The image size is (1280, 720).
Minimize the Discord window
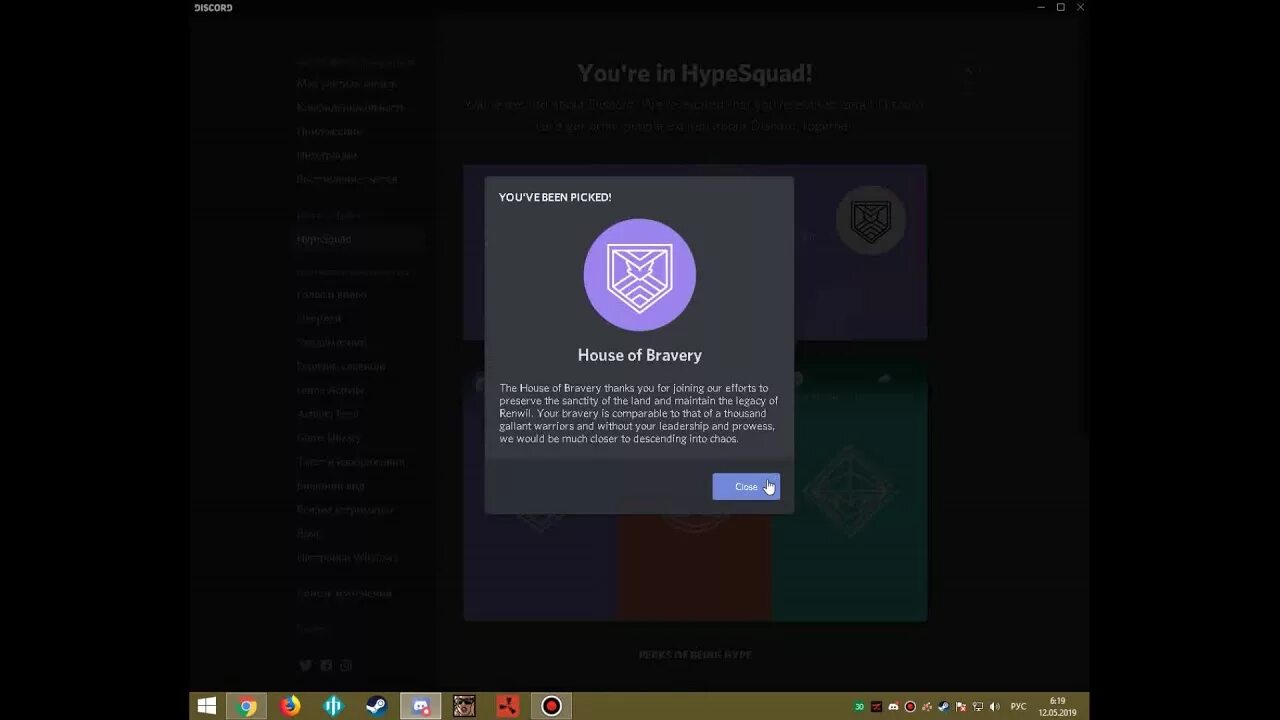pos(1041,7)
